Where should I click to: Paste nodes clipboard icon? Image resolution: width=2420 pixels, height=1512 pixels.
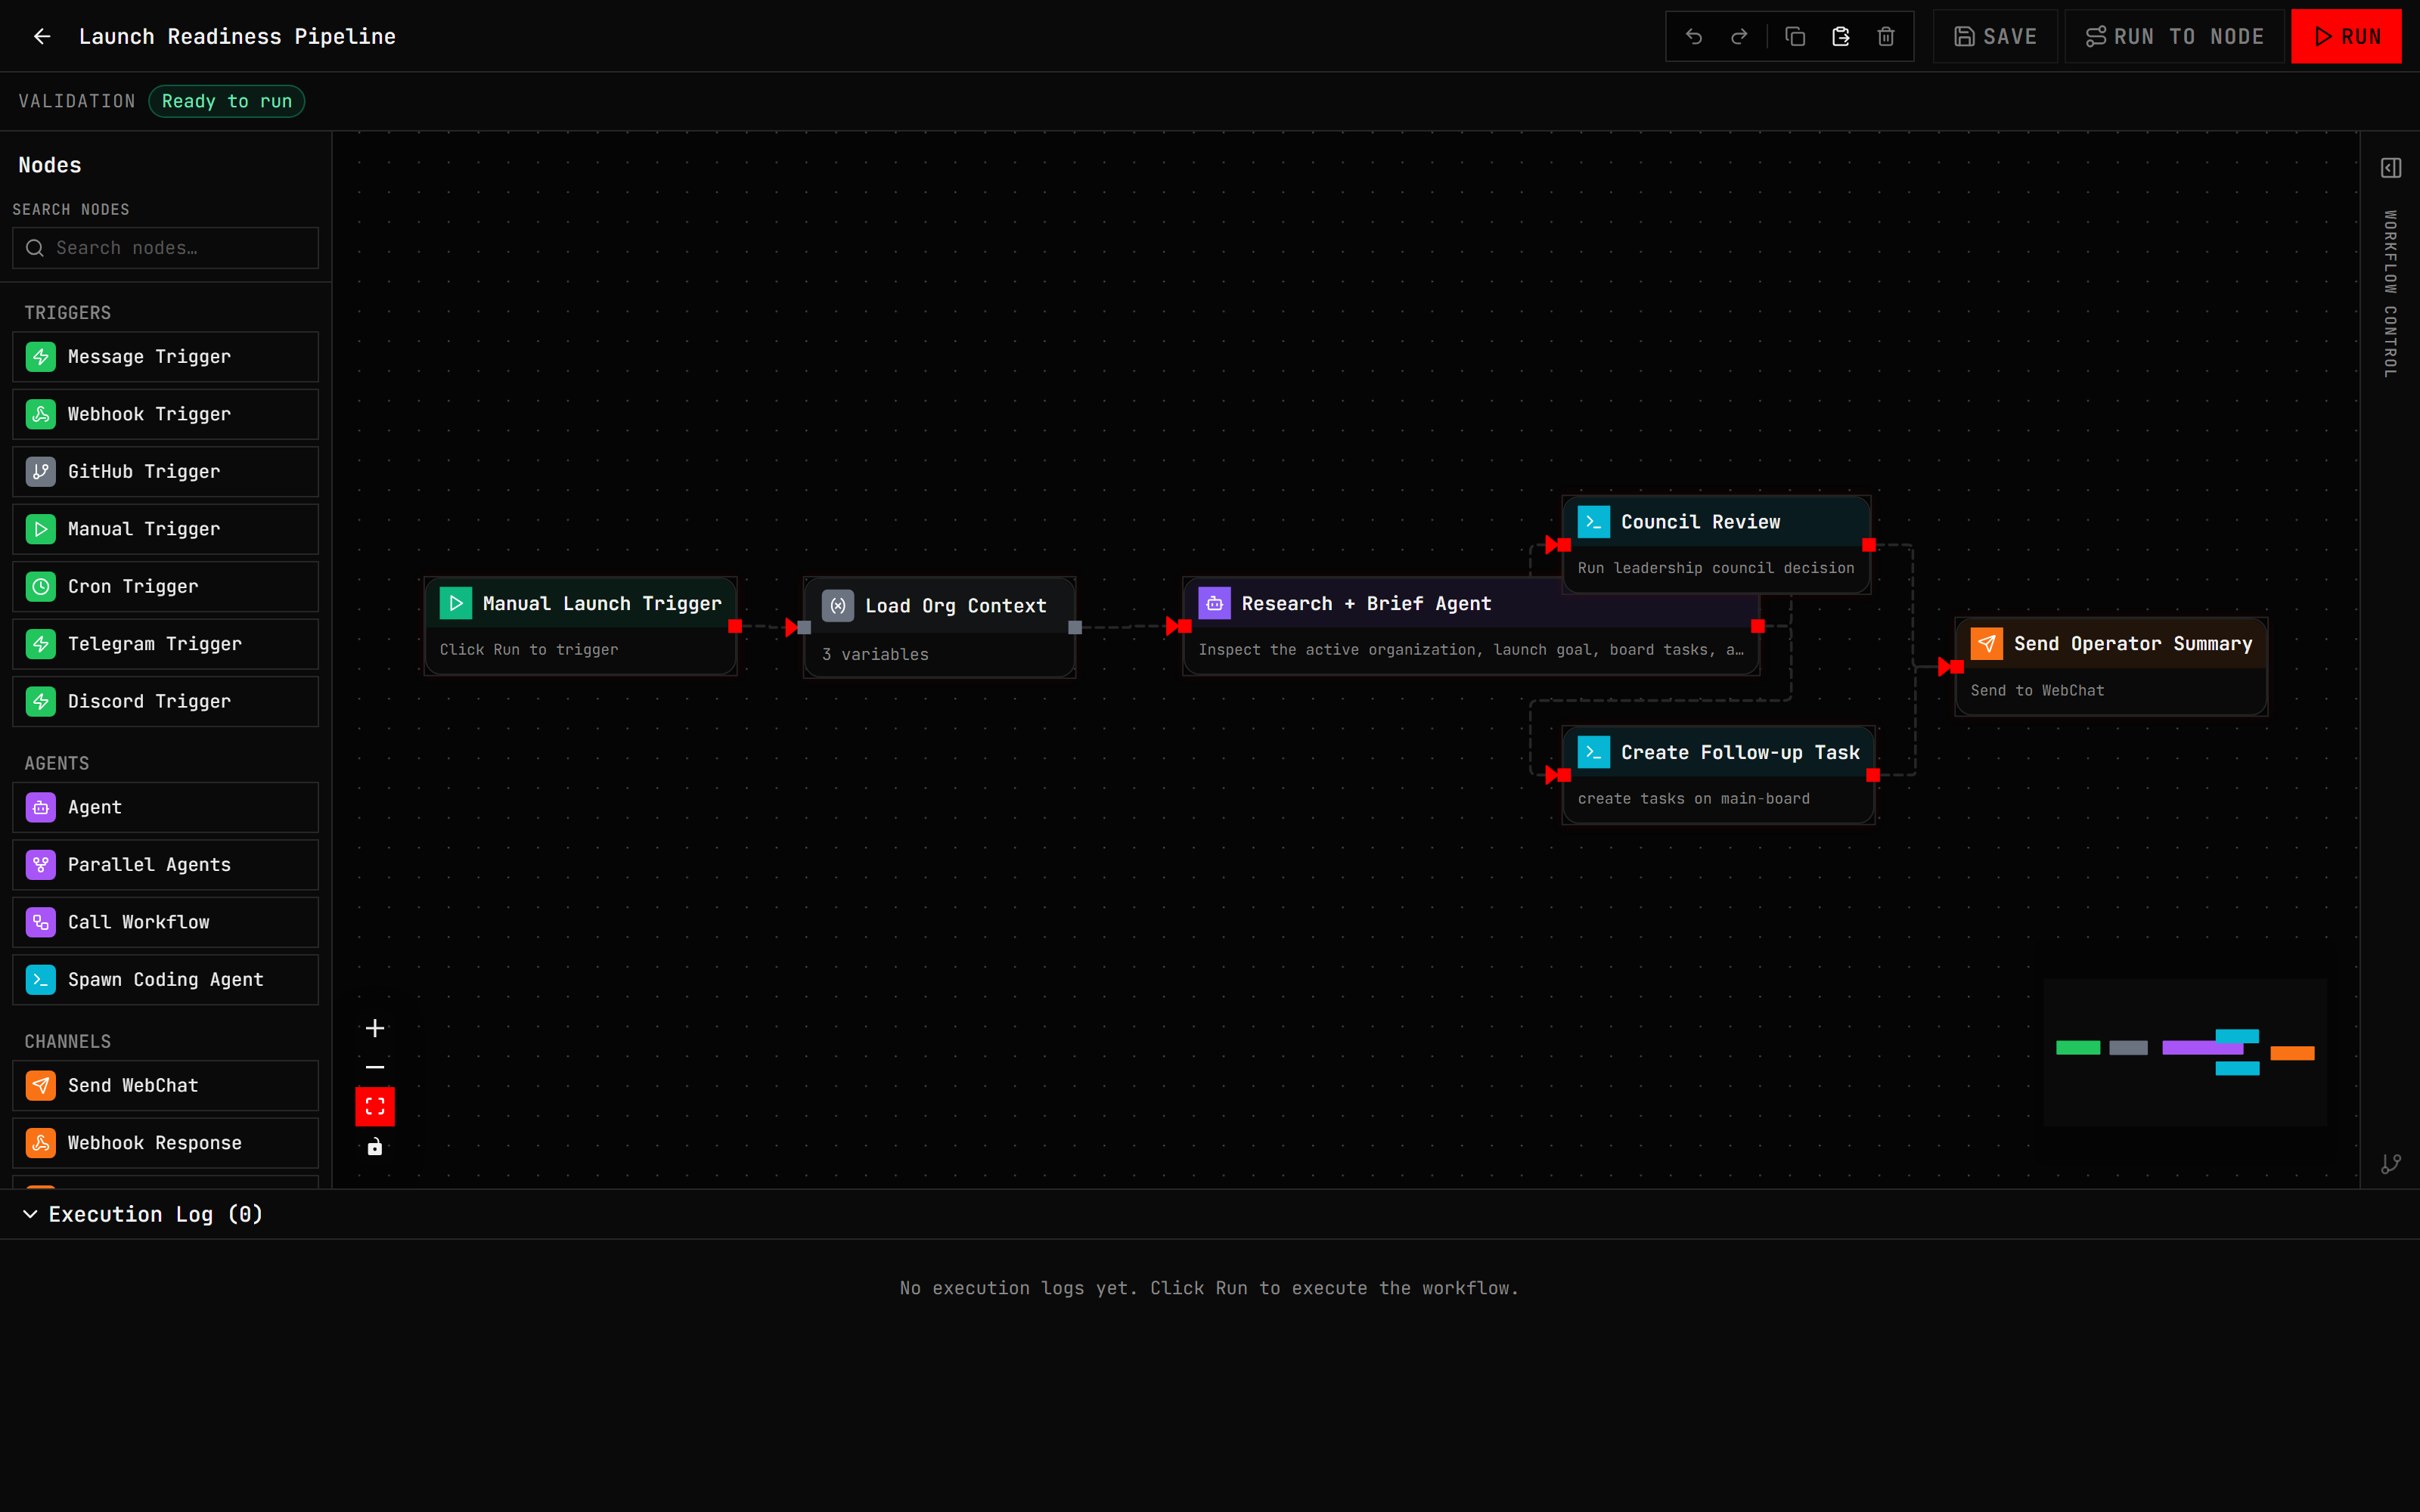(1840, 36)
